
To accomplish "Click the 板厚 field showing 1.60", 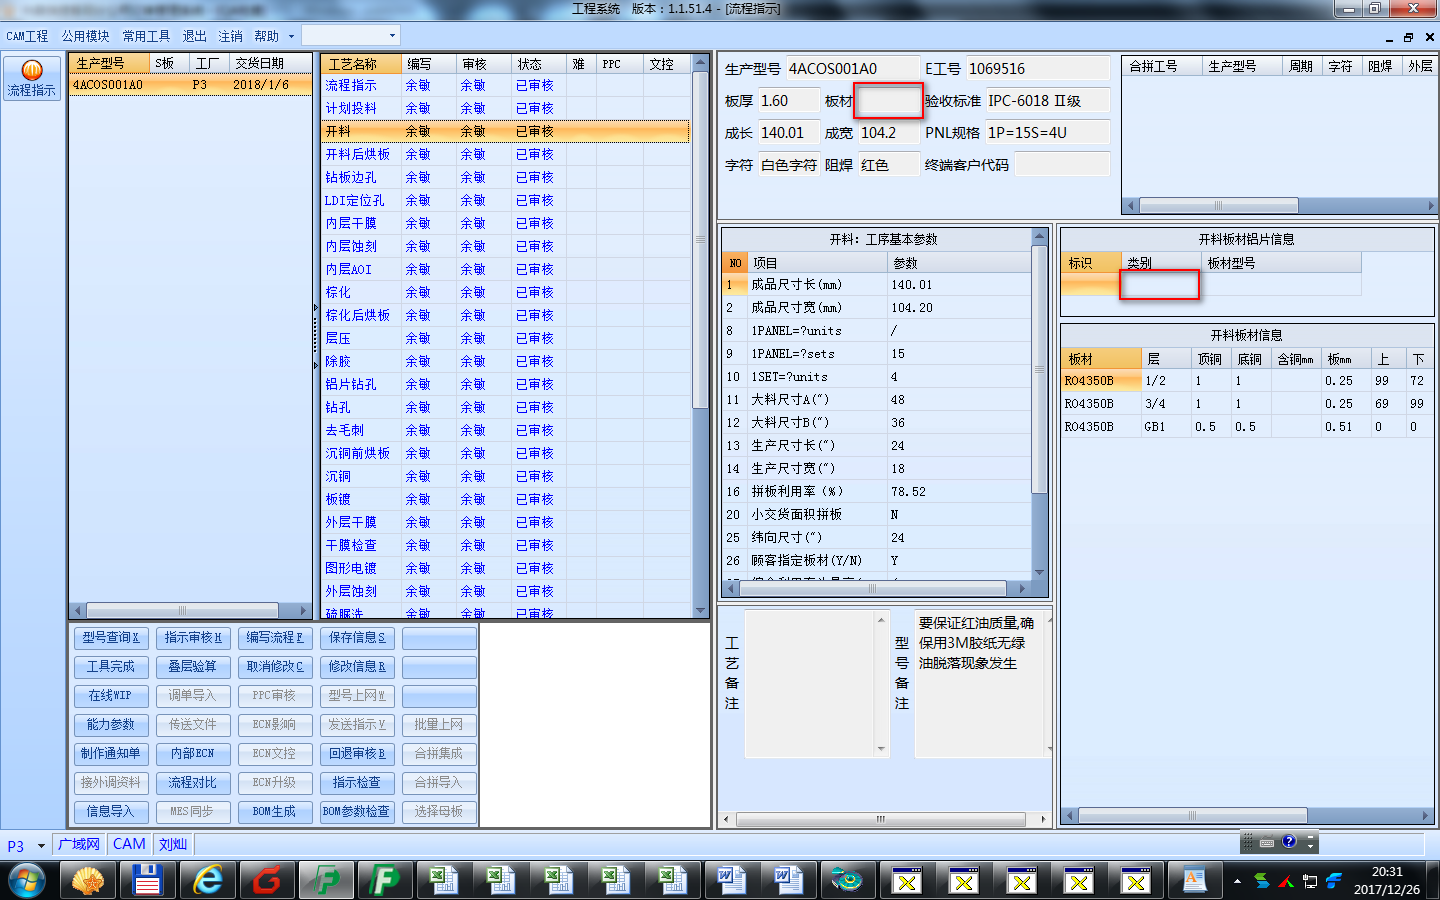I will (788, 101).
